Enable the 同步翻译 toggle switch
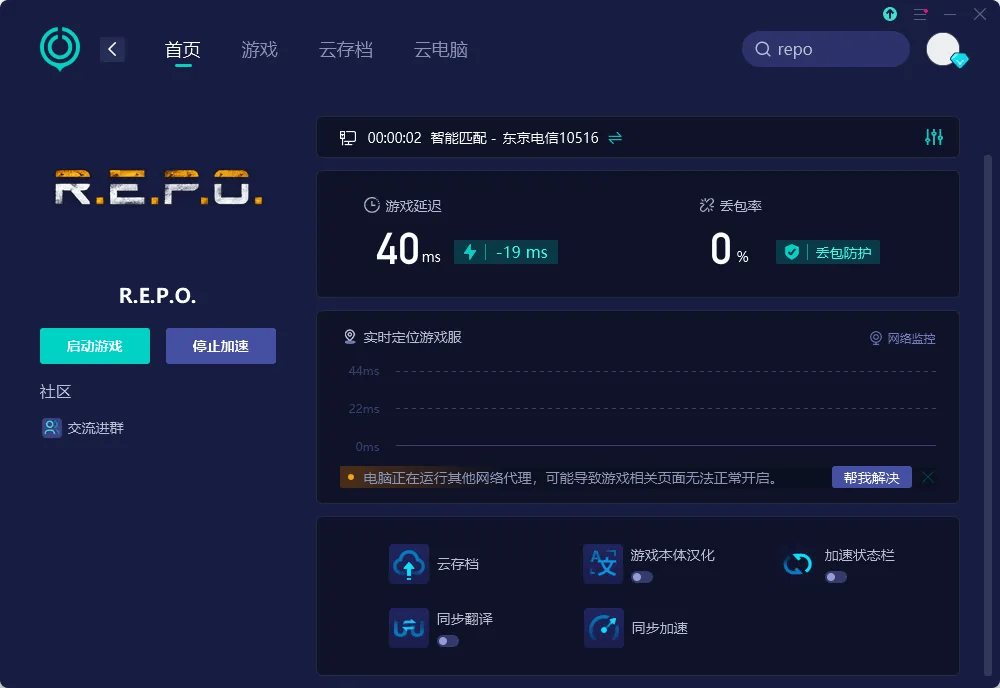Viewport: 1000px width, 688px height. point(448,641)
